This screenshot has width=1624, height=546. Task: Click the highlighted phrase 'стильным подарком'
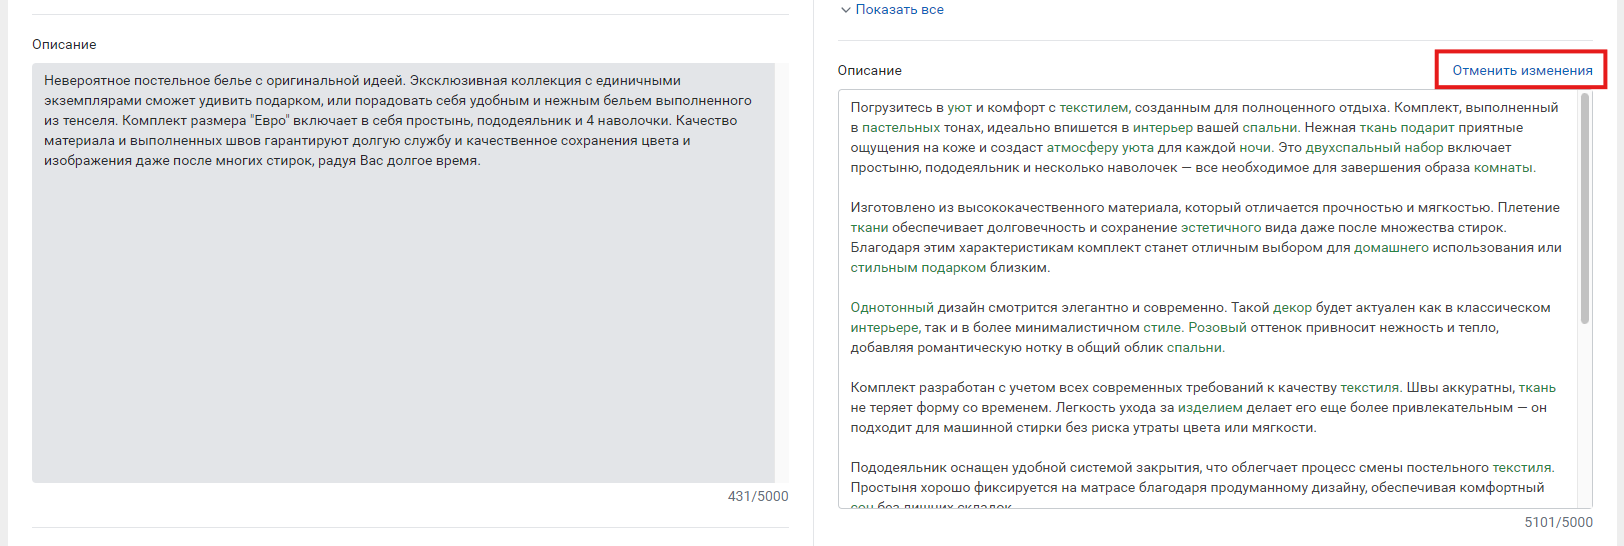[918, 267]
